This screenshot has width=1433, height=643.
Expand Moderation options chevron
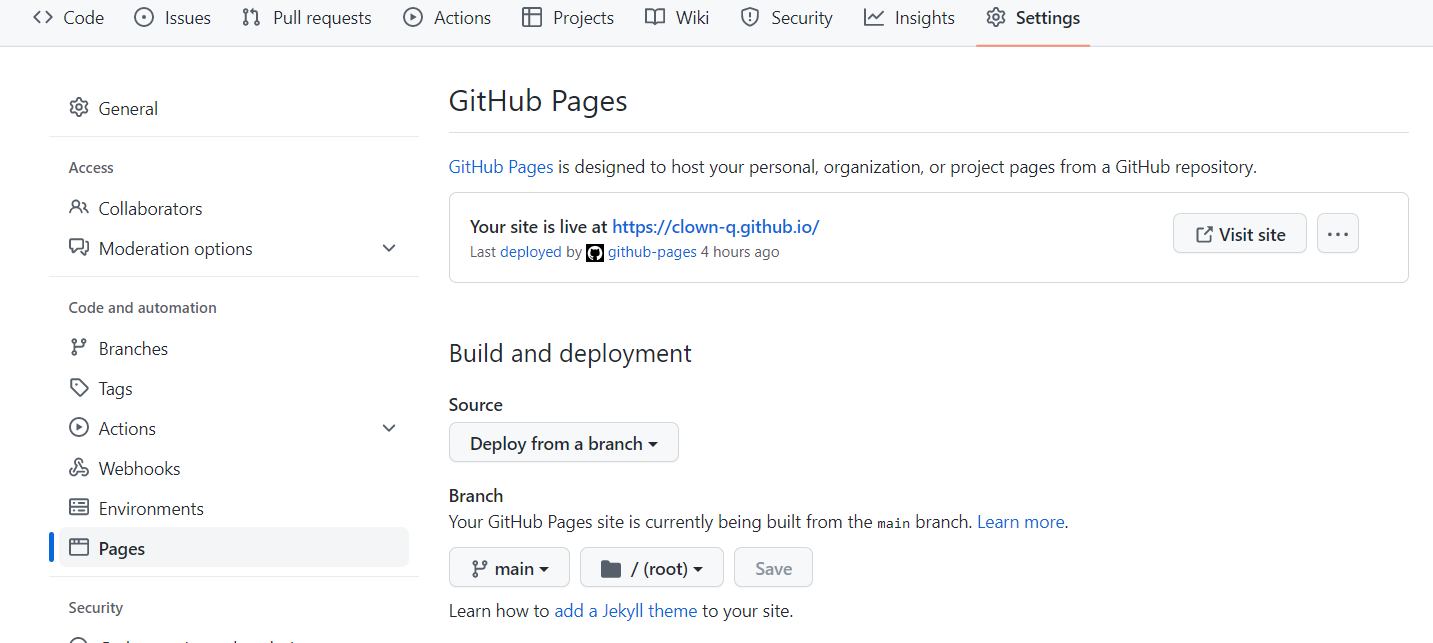coord(389,248)
